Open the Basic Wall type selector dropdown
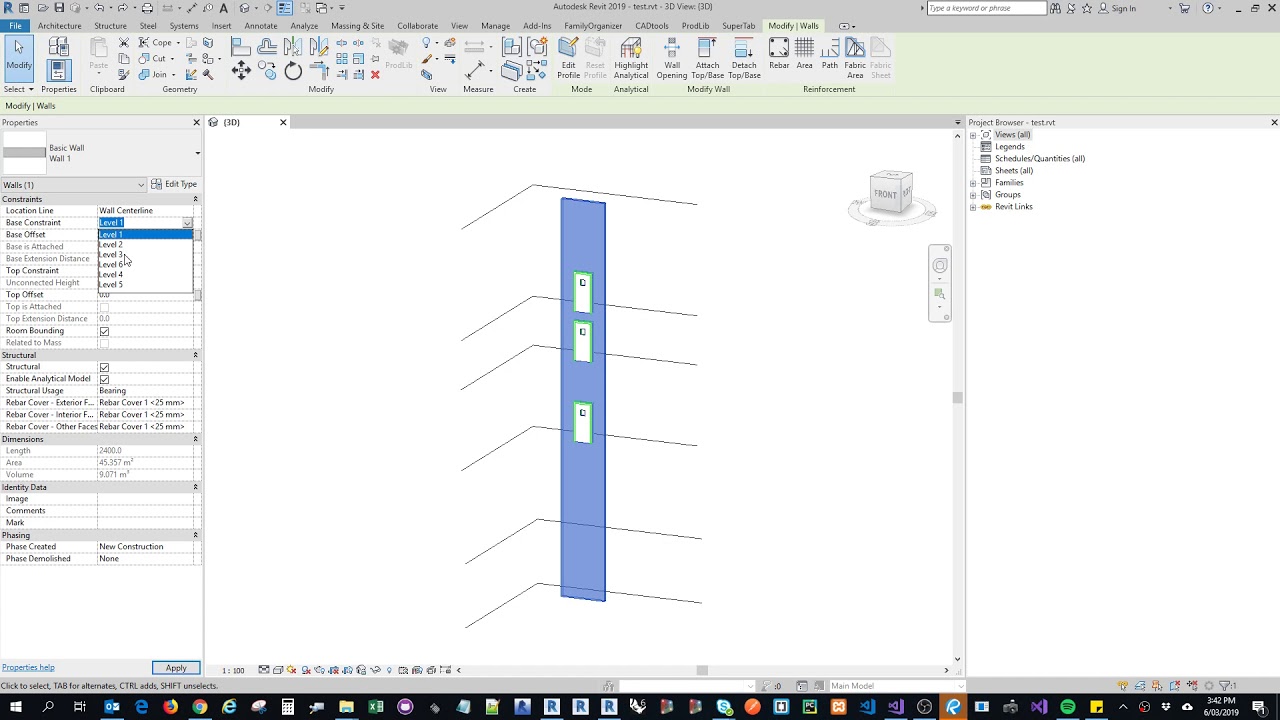The image size is (1280, 720). 197,153
